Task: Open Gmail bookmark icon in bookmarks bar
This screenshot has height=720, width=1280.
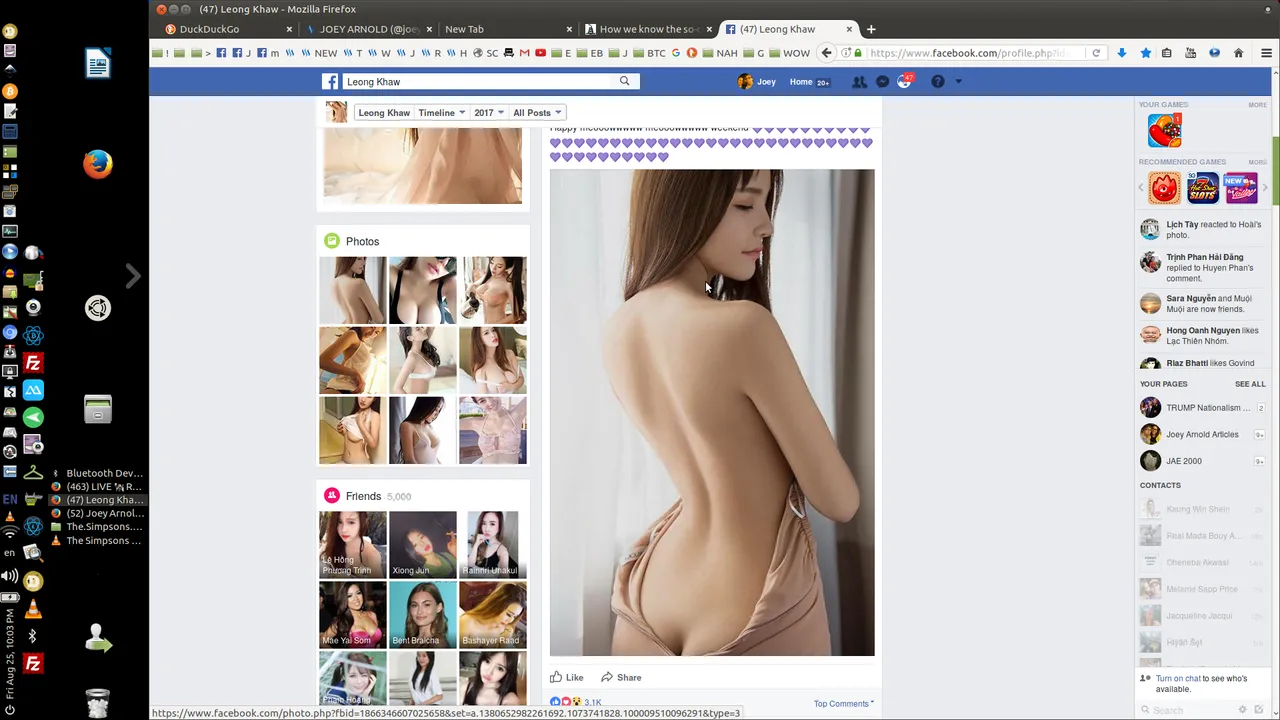Action: [x=524, y=53]
